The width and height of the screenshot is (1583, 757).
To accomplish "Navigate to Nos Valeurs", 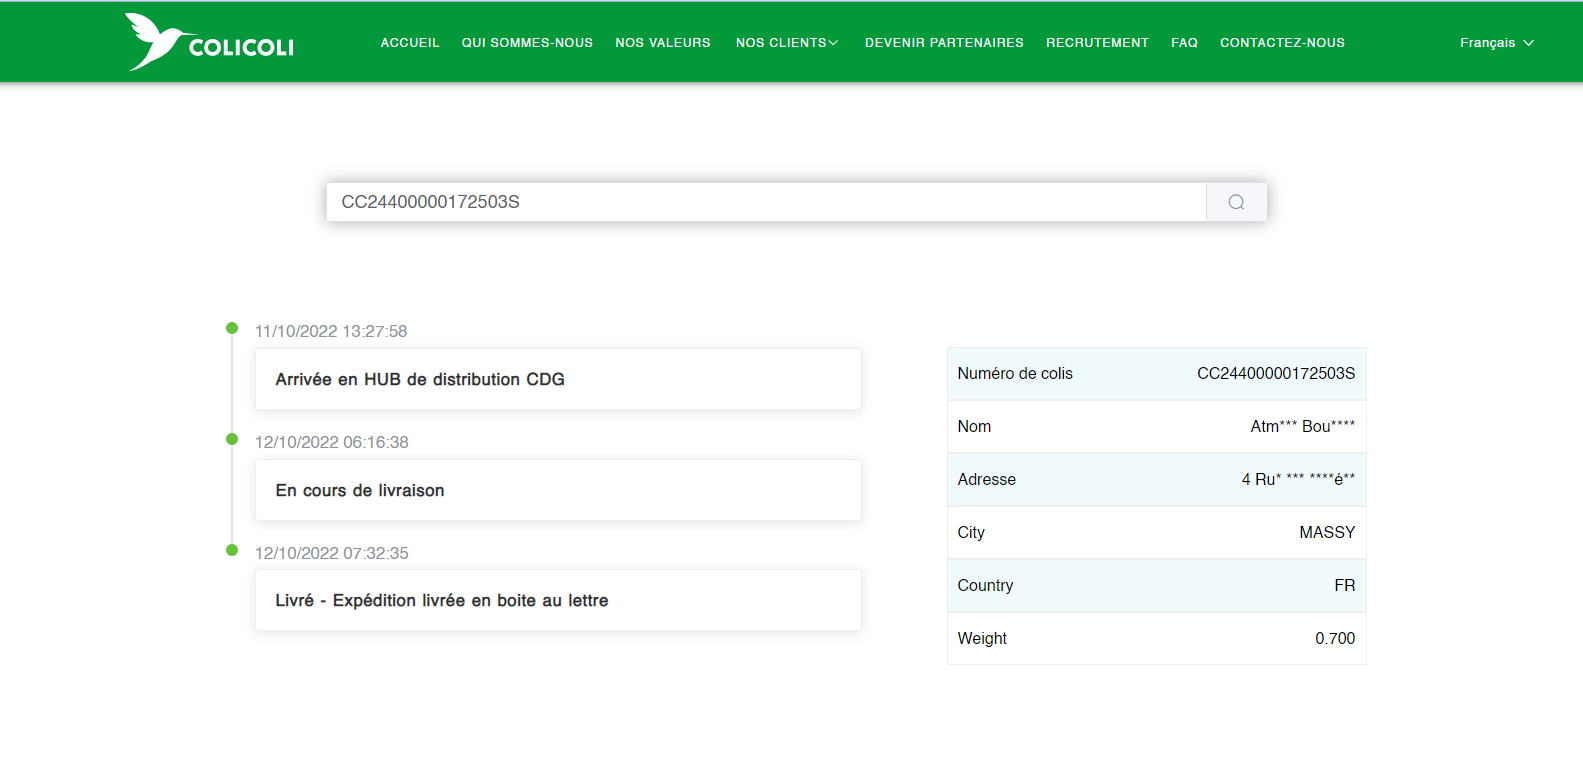I will tap(663, 43).
